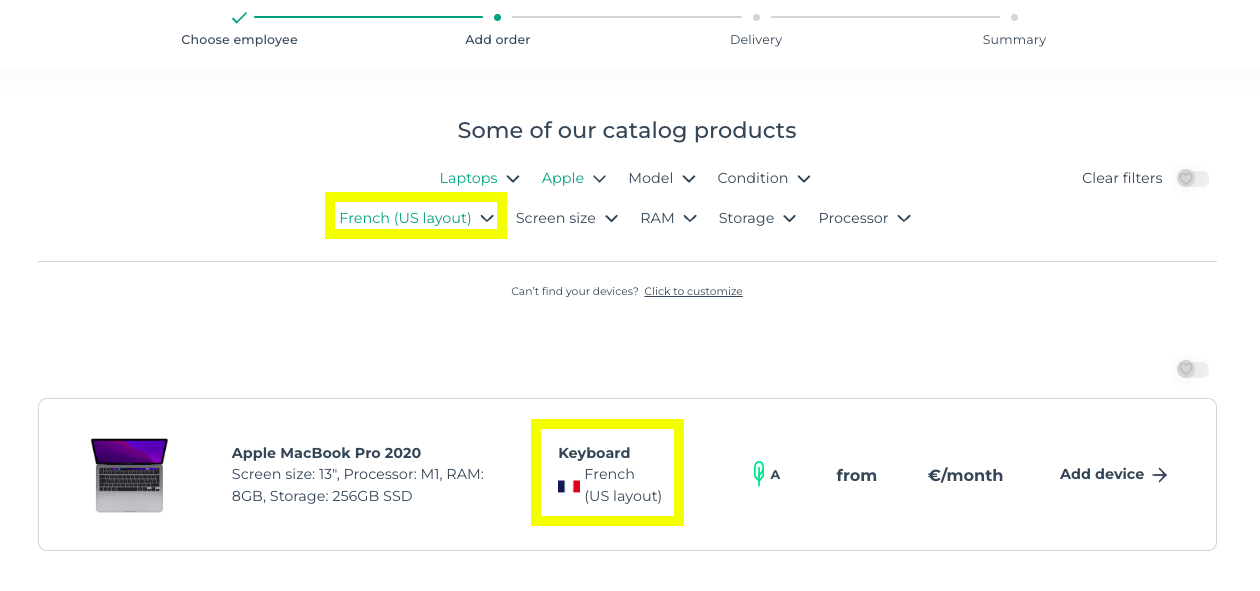This screenshot has width=1260, height=591.
Task: Open the French (US layout) keyboard dropdown
Action: [416, 218]
